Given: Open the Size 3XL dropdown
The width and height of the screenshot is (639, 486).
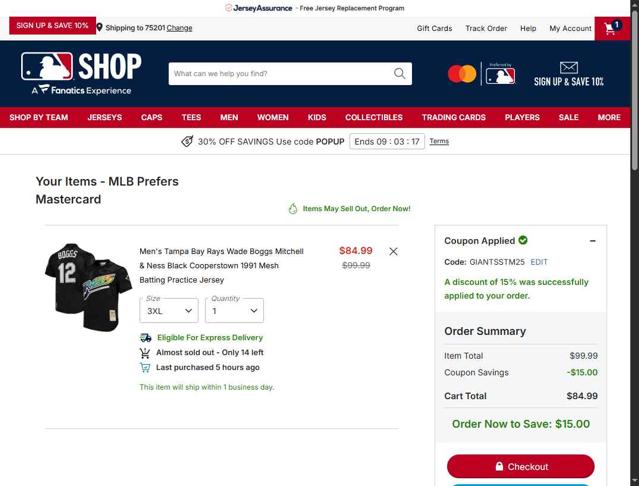Looking at the screenshot, I should [x=169, y=311].
